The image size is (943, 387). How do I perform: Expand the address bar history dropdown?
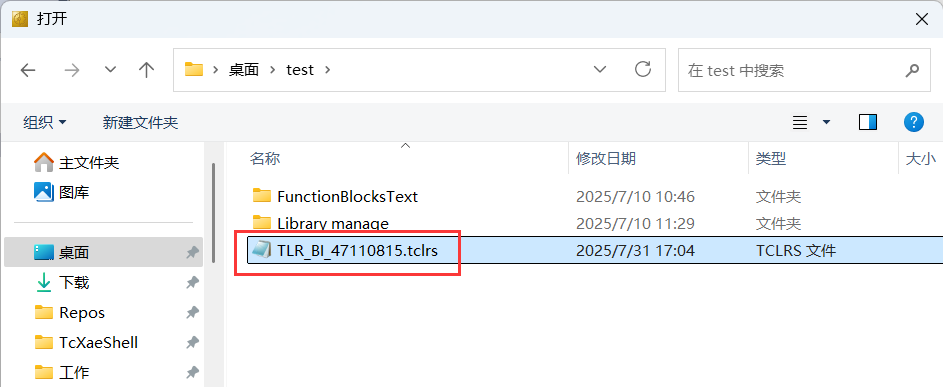point(600,70)
